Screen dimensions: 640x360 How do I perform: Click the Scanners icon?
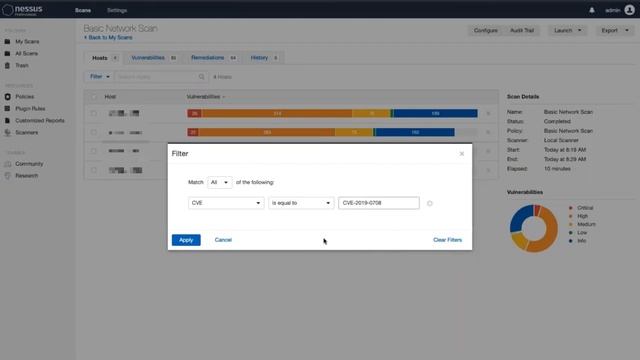[x=7, y=132]
